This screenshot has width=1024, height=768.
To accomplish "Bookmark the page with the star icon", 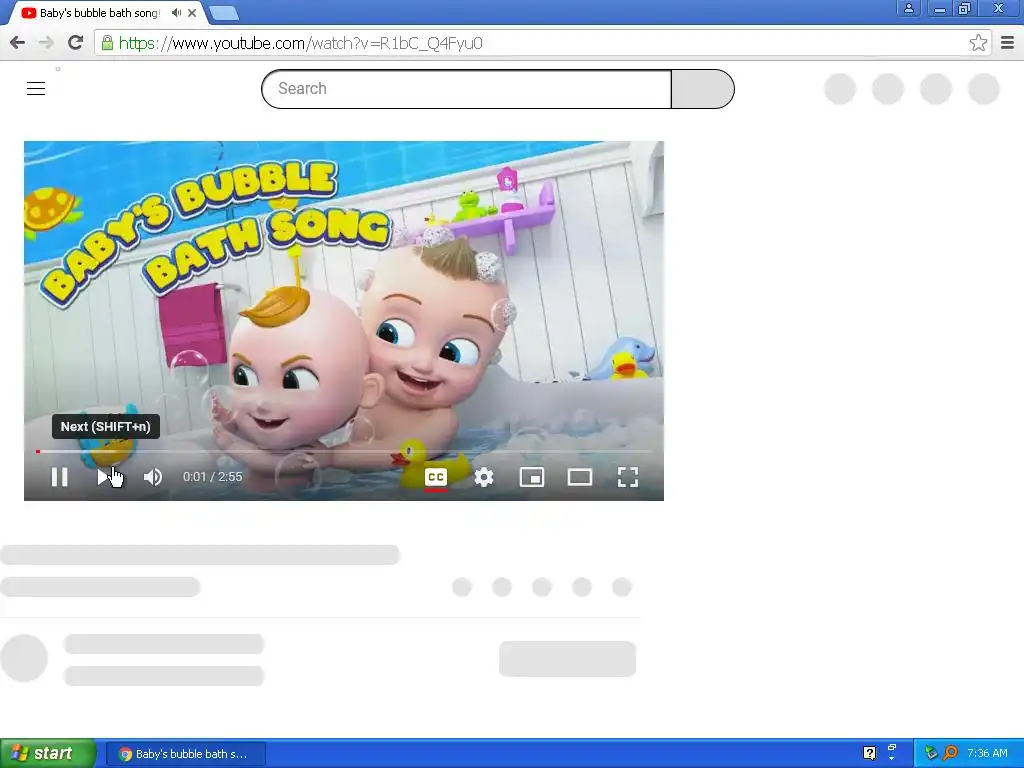I will (978, 43).
